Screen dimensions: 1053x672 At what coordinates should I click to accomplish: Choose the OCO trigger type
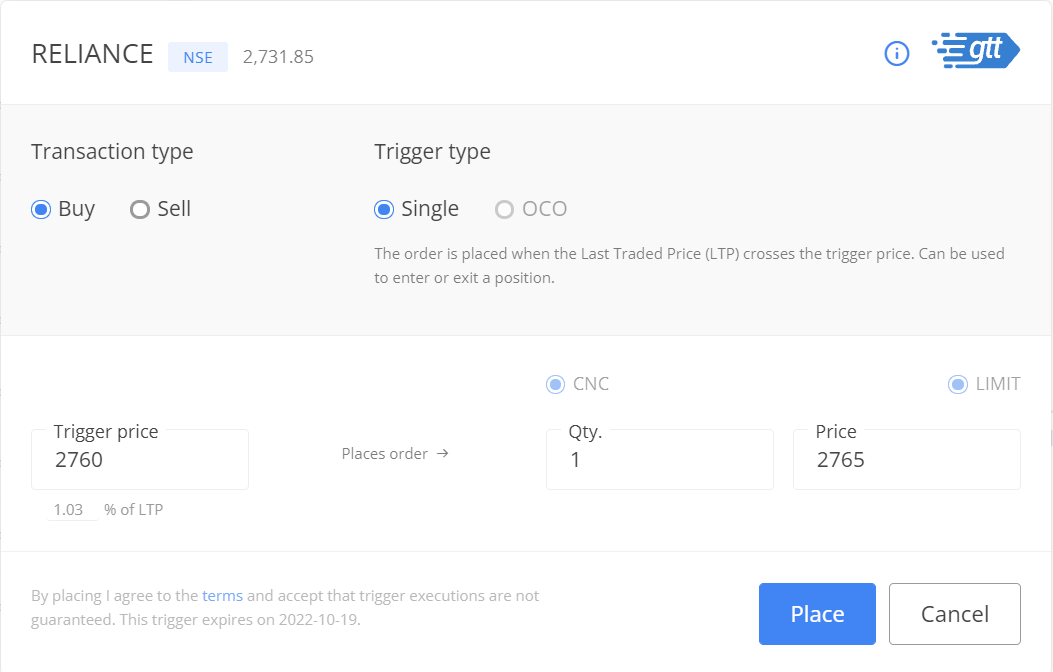click(x=504, y=209)
